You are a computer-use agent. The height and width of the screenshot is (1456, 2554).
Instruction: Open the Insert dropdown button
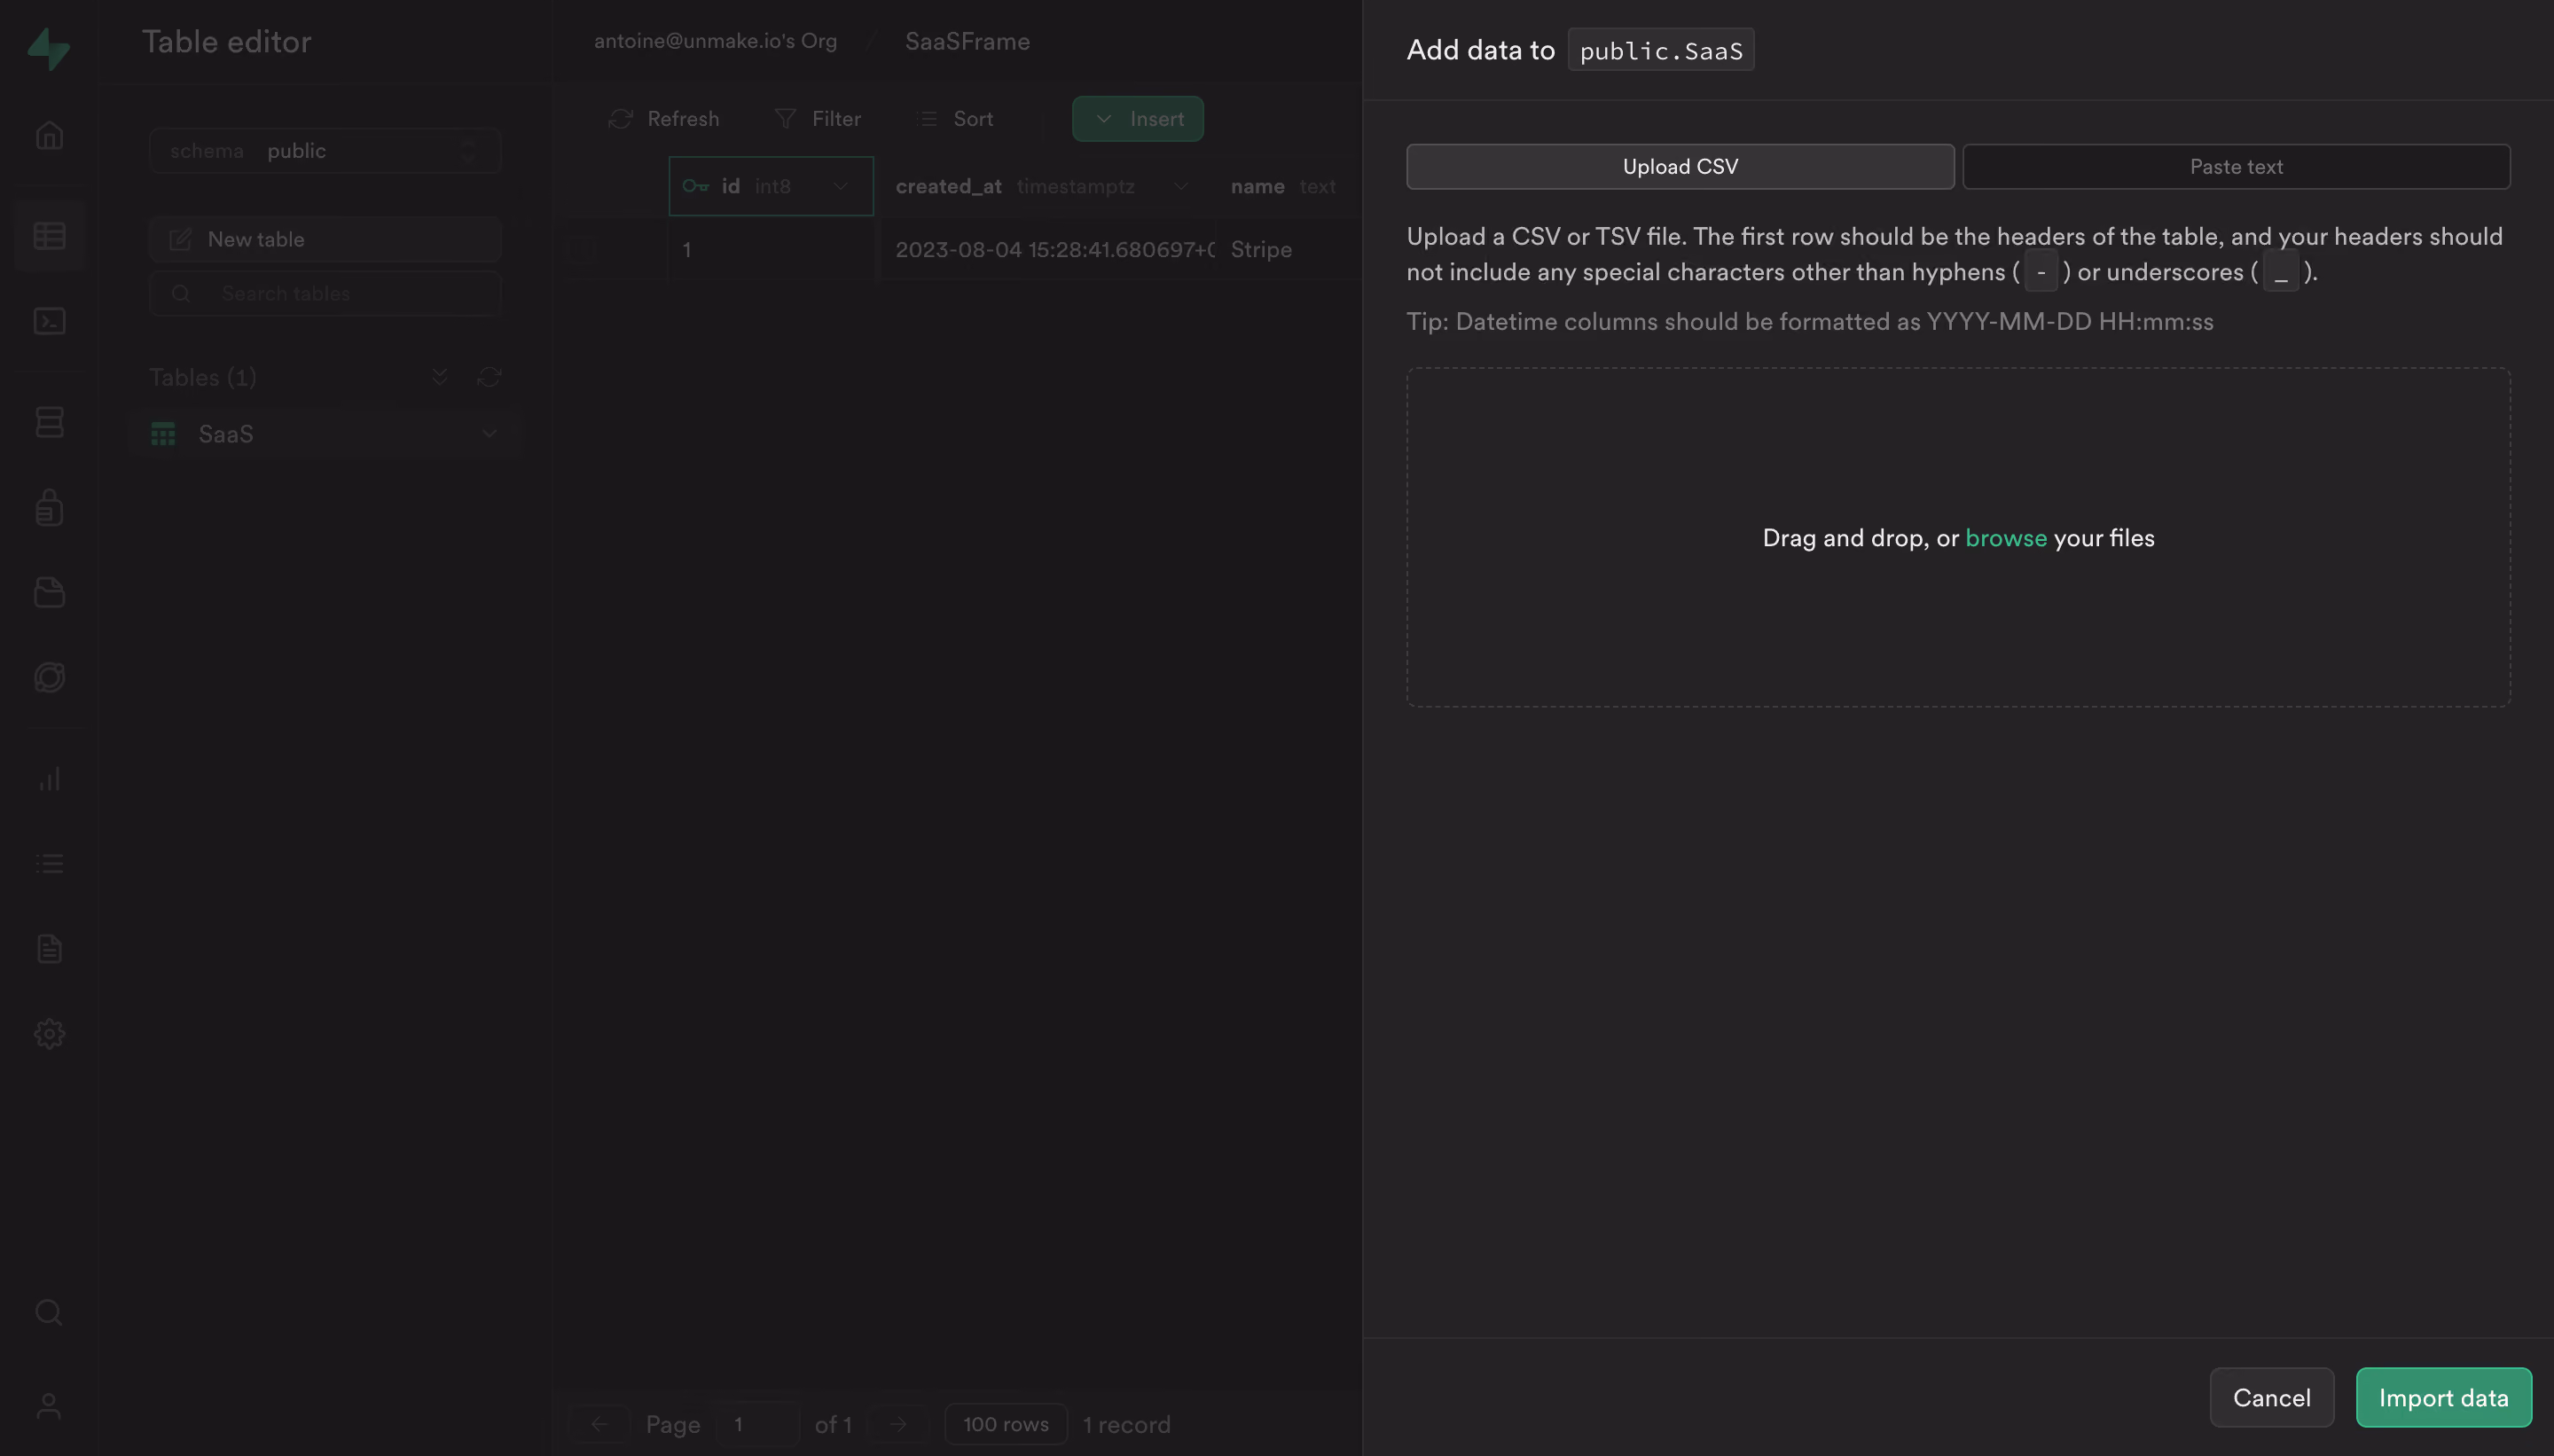(1137, 119)
